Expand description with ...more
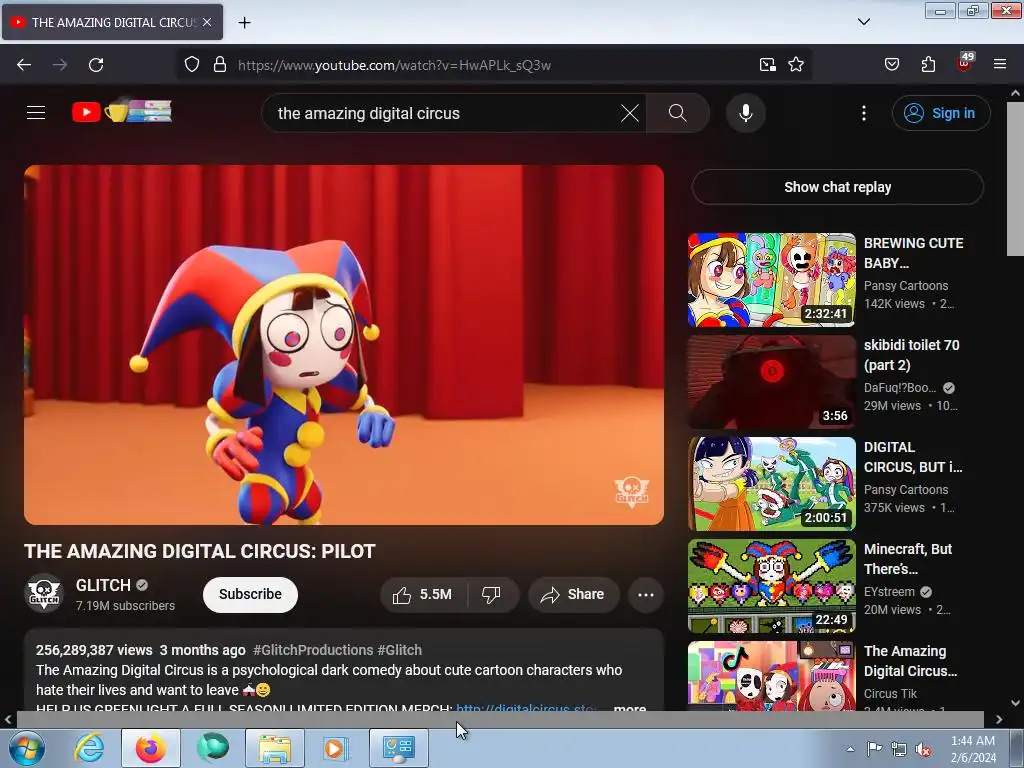 pos(630,707)
